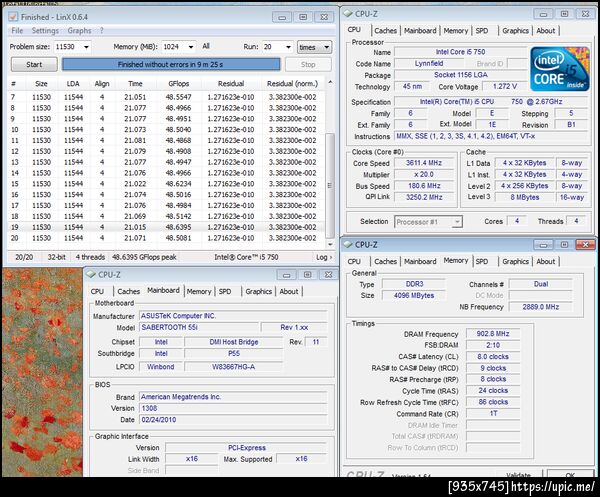Click the Command Rate 1T value
The image size is (600, 497).
[x=493, y=414]
